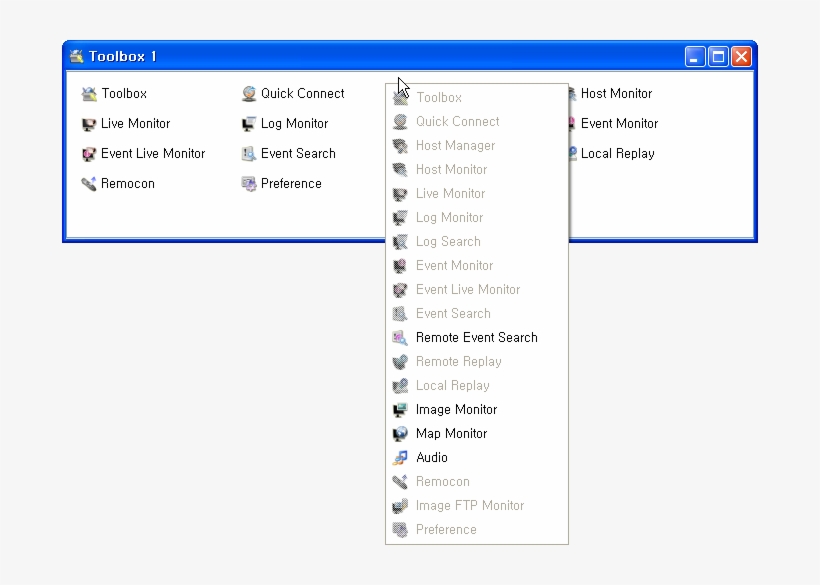The image size is (820, 585).
Task: Choose Remote Event Search from the menu
Action: coord(476,337)
